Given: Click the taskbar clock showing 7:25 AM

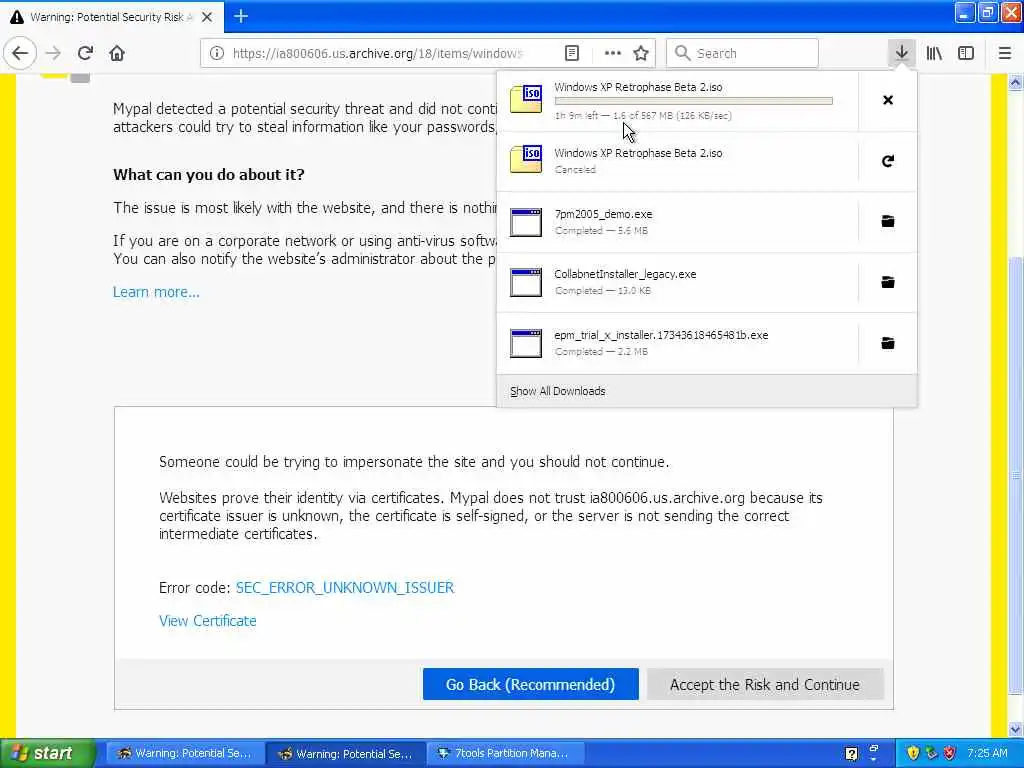Looking at the screenshot, I should (x=987, y=753).
